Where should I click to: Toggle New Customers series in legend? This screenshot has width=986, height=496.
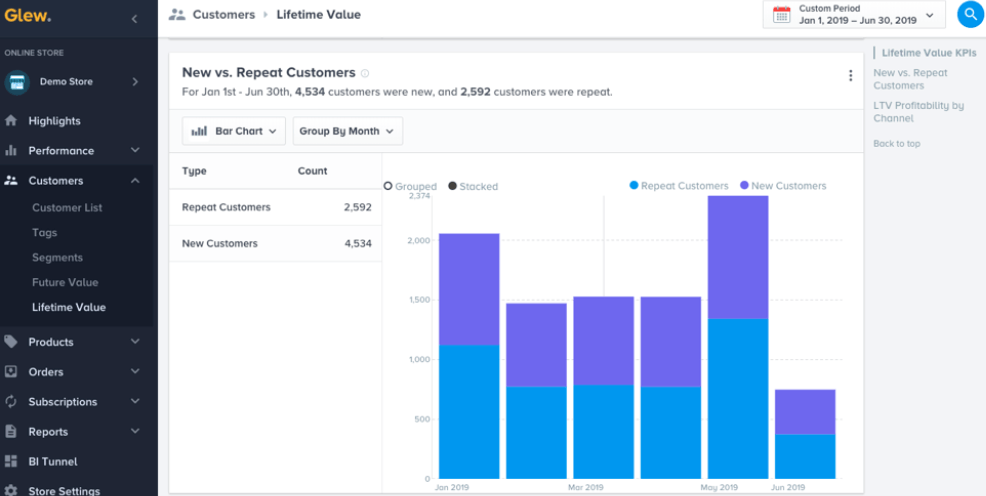(783, 186)
